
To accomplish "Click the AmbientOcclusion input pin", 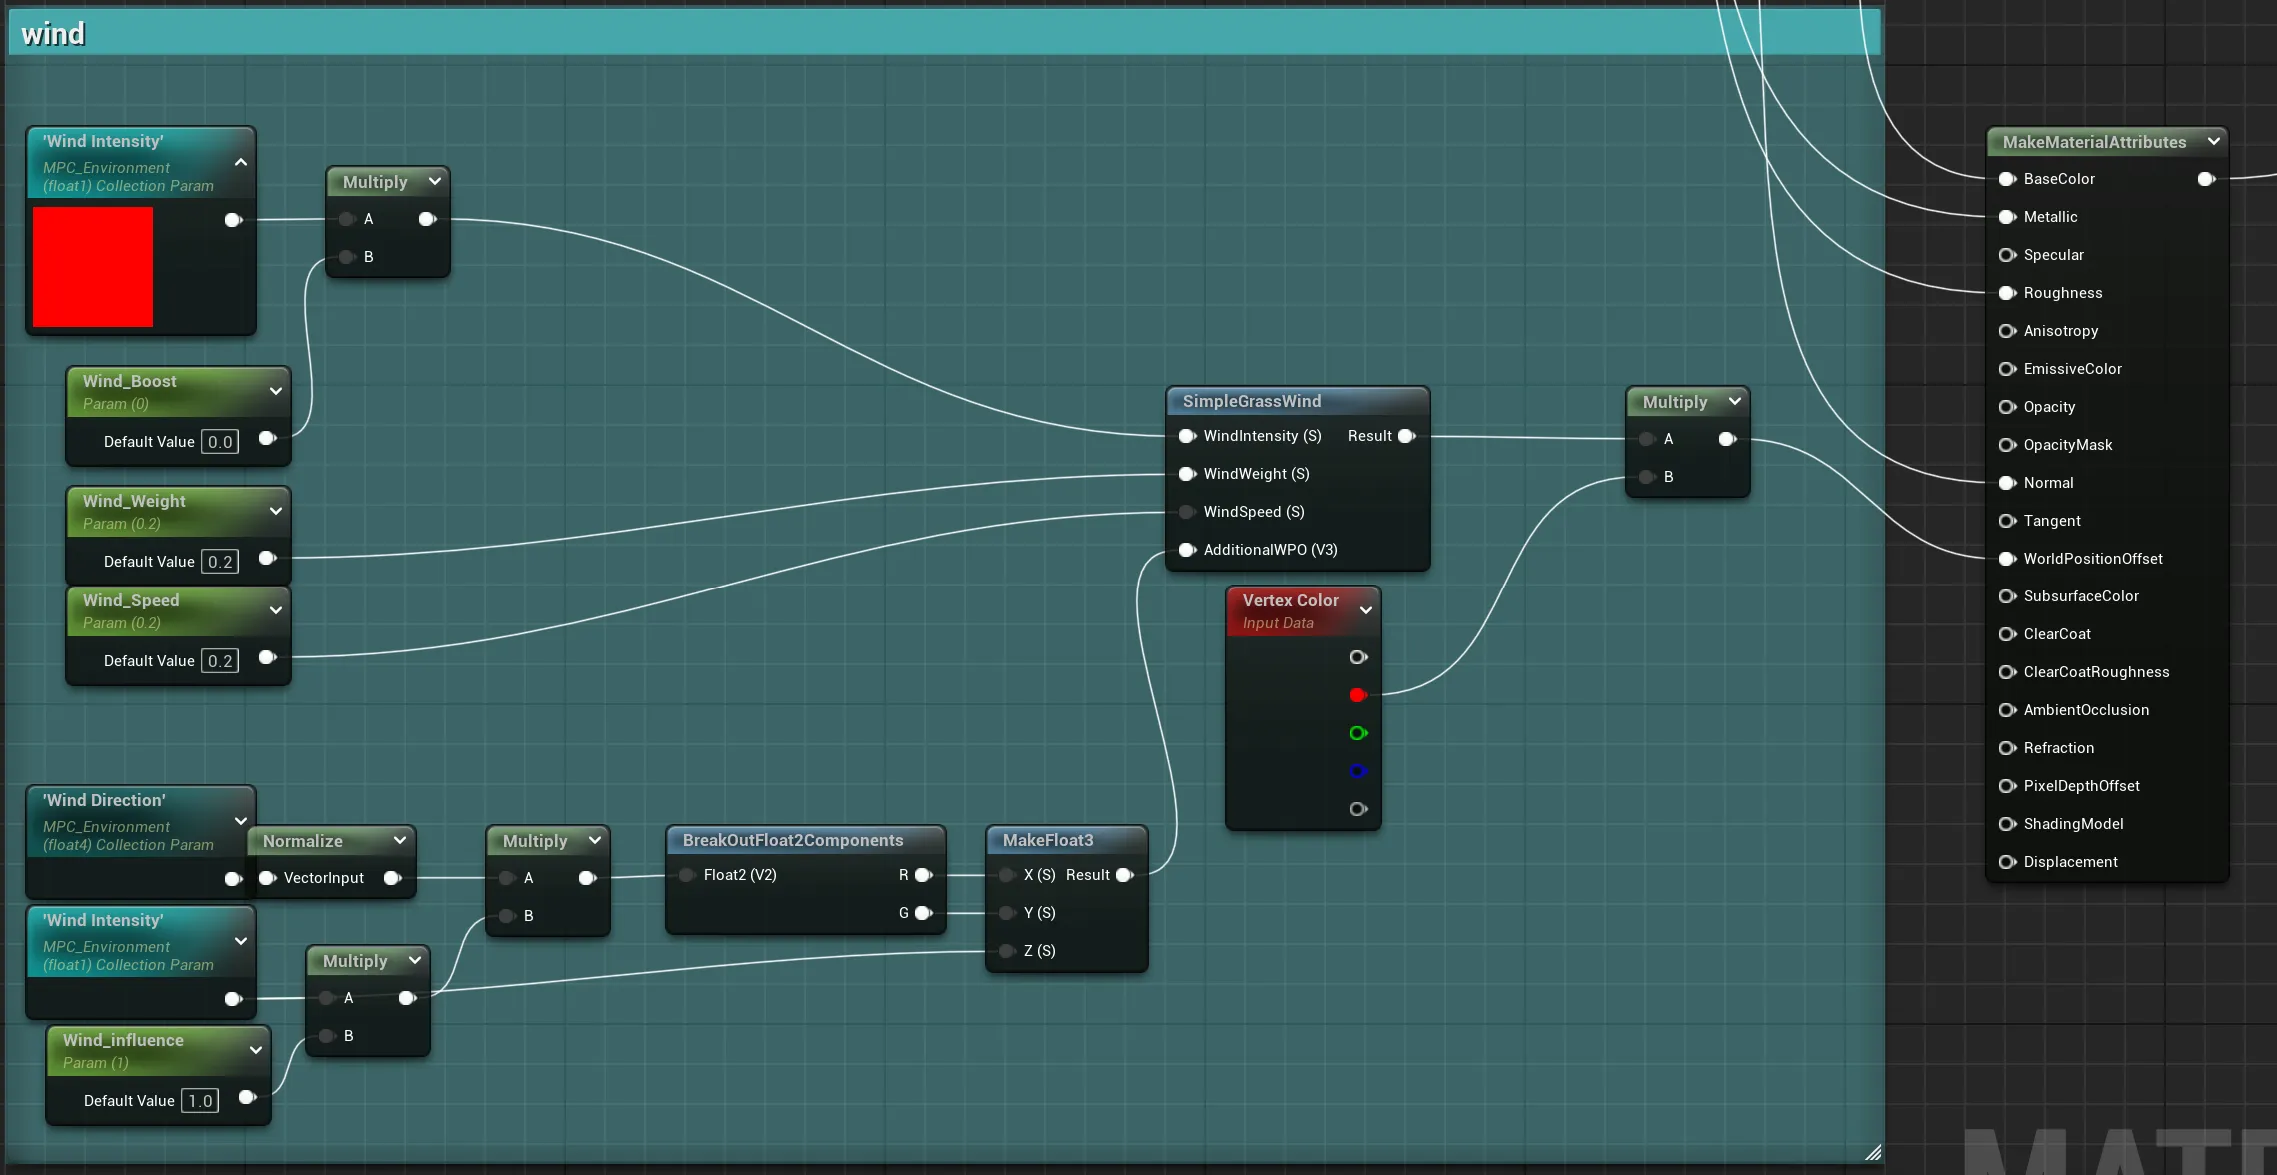I will (2007, 710).
